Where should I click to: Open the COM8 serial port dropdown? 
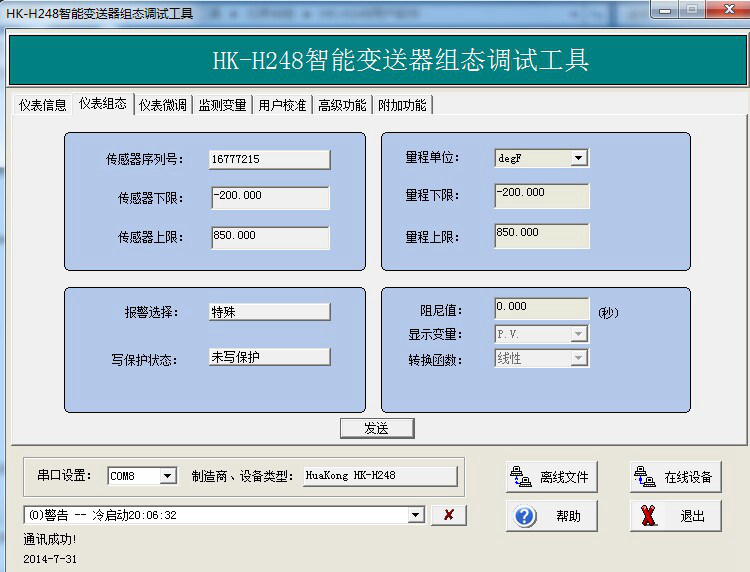[x=167, y=476]
